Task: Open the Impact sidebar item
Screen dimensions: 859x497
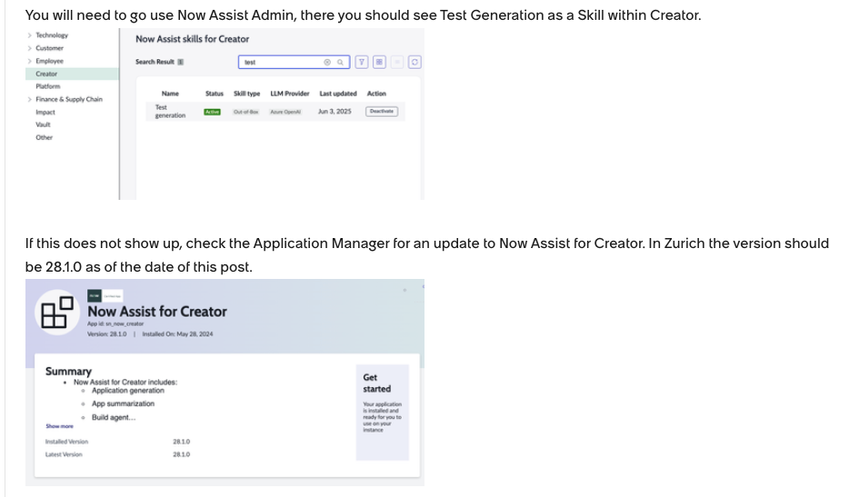Action: click(45, 112)
